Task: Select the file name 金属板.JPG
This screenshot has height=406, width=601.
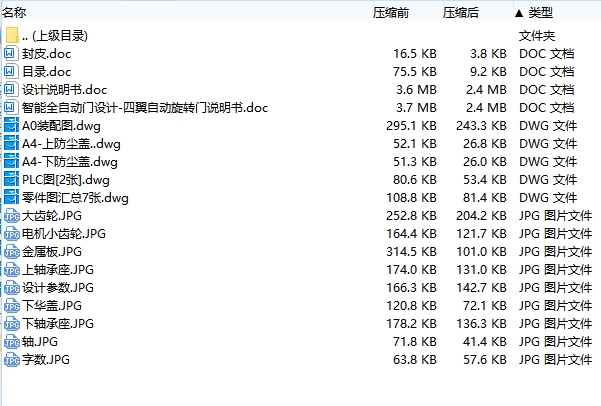Action: pyautogui.click(x=52, y=252)
